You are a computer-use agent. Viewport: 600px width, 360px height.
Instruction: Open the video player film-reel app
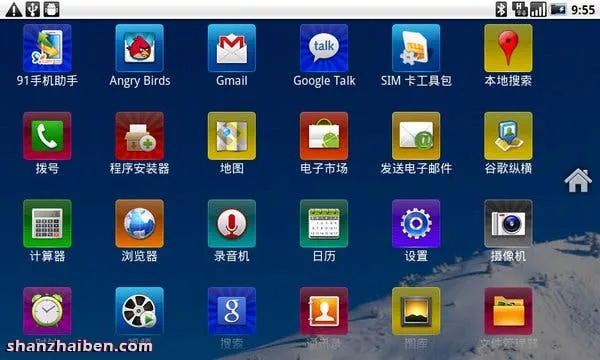[140, 311]
